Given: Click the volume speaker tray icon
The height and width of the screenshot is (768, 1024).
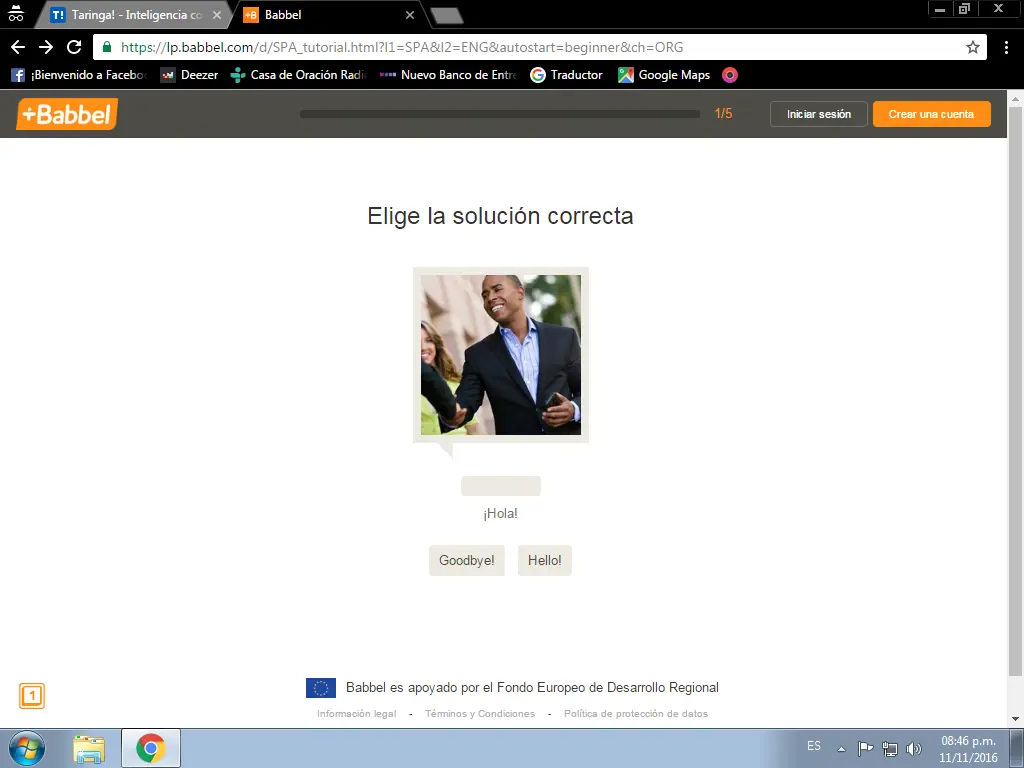Looking at the screenshot, I should tap(914, 748).
